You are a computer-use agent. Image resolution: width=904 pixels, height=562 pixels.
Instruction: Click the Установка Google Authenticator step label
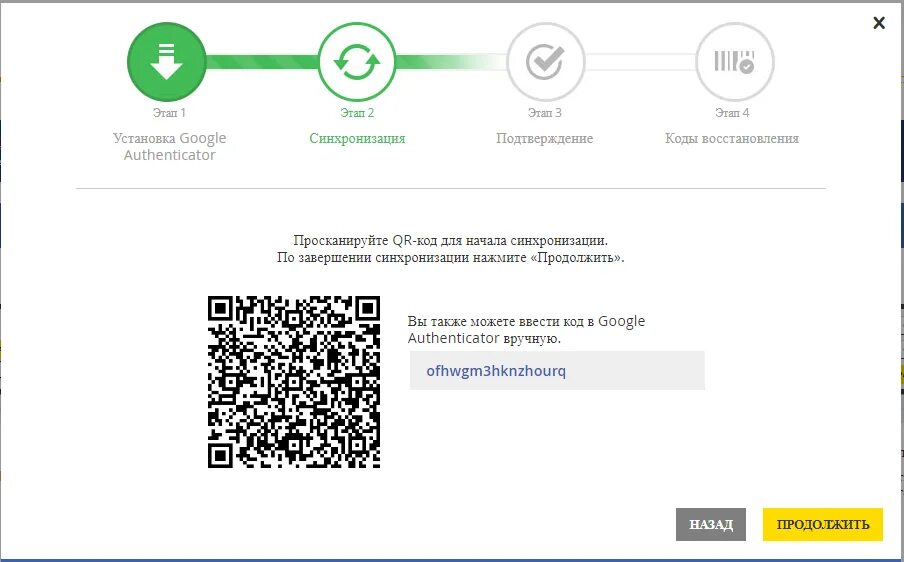(x=170, y=146)
